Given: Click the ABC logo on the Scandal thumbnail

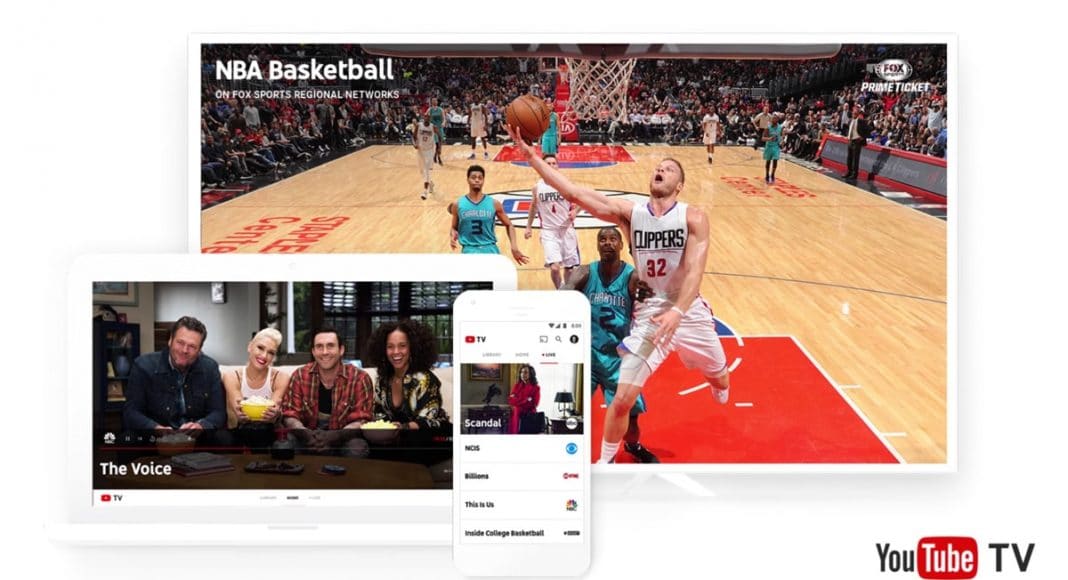Looking at the screenshot, I should coord(572,423).
